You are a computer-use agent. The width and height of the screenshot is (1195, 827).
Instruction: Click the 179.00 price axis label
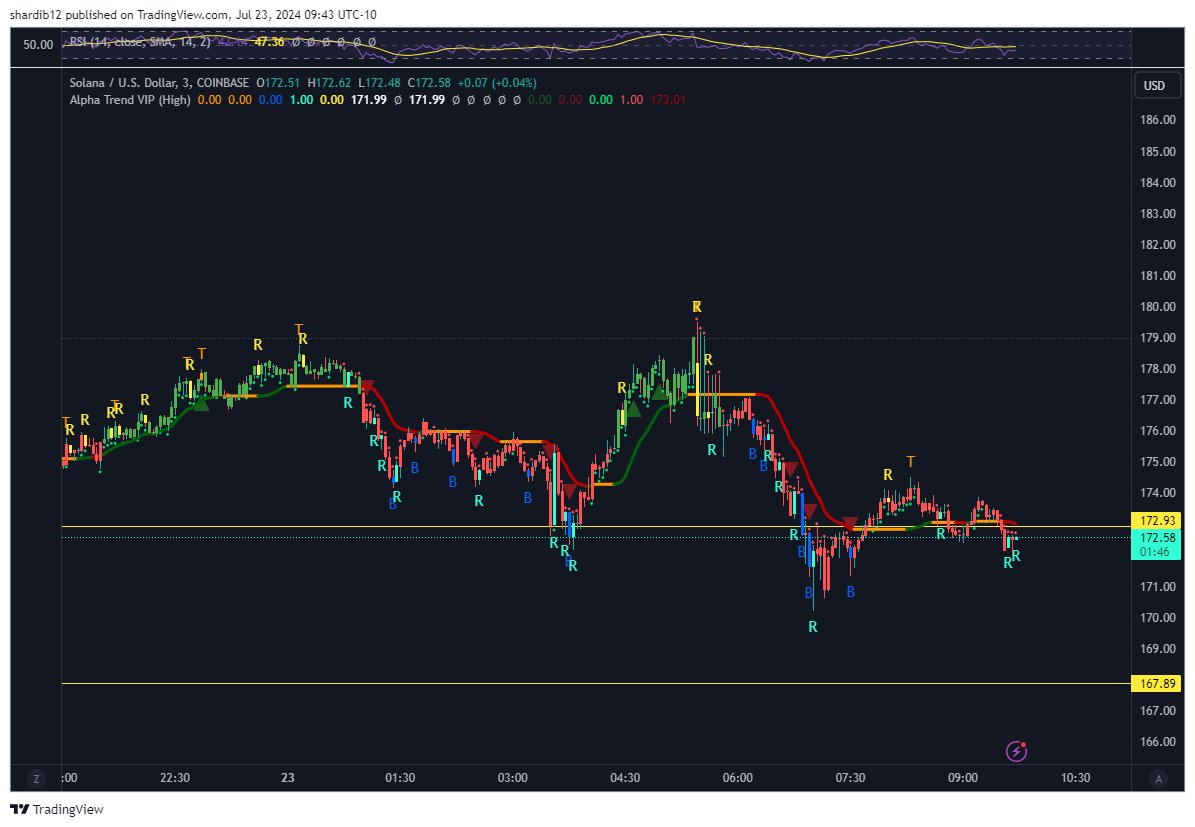[1158, 338]
